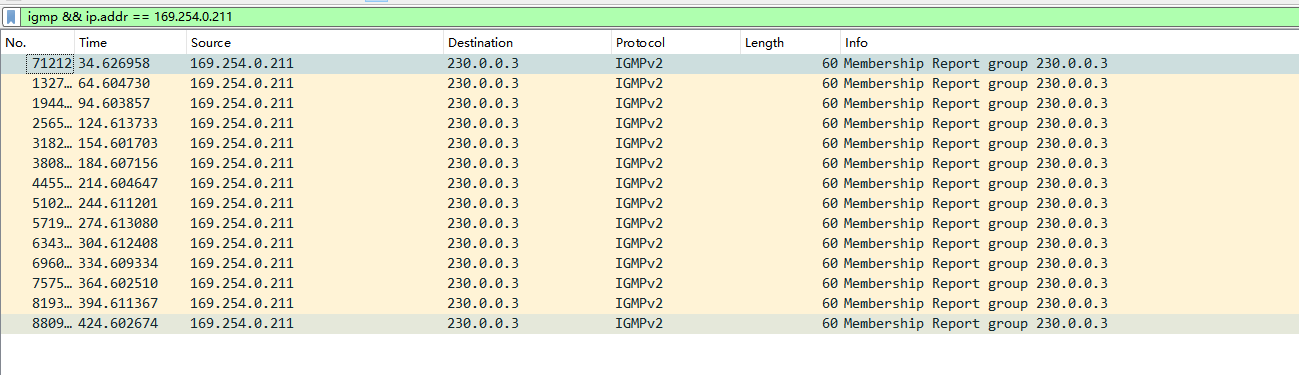Select packet at time 424.602674
This screenshot has width=1299, height=375.
pos(649,323)
